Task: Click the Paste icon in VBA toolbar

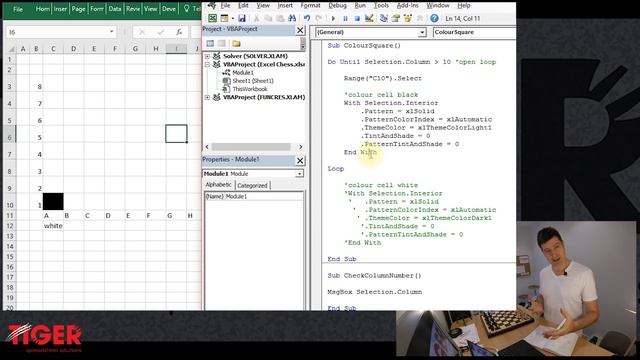Action: point(280,18)
